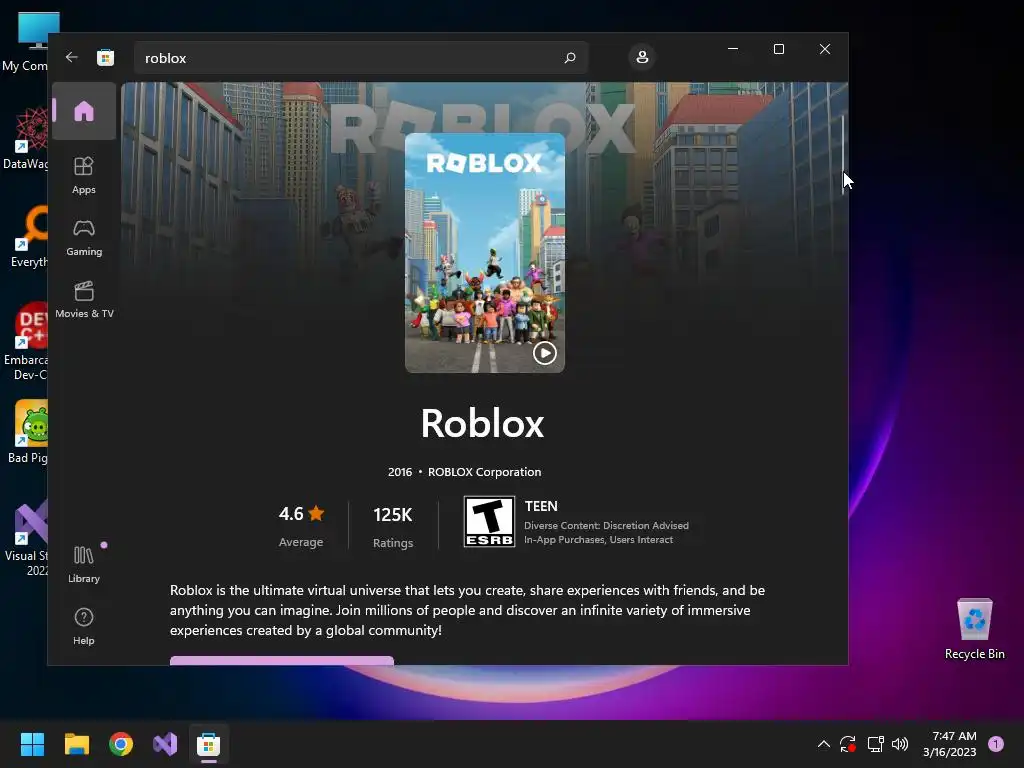Close the Microsoft Store window
1024x768 pixels.
[x=825, y=49]
